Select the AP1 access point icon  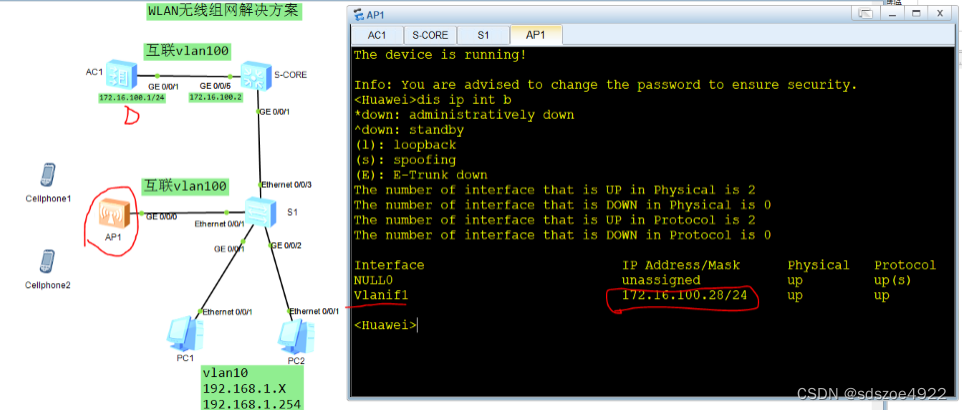click(115, 215)
